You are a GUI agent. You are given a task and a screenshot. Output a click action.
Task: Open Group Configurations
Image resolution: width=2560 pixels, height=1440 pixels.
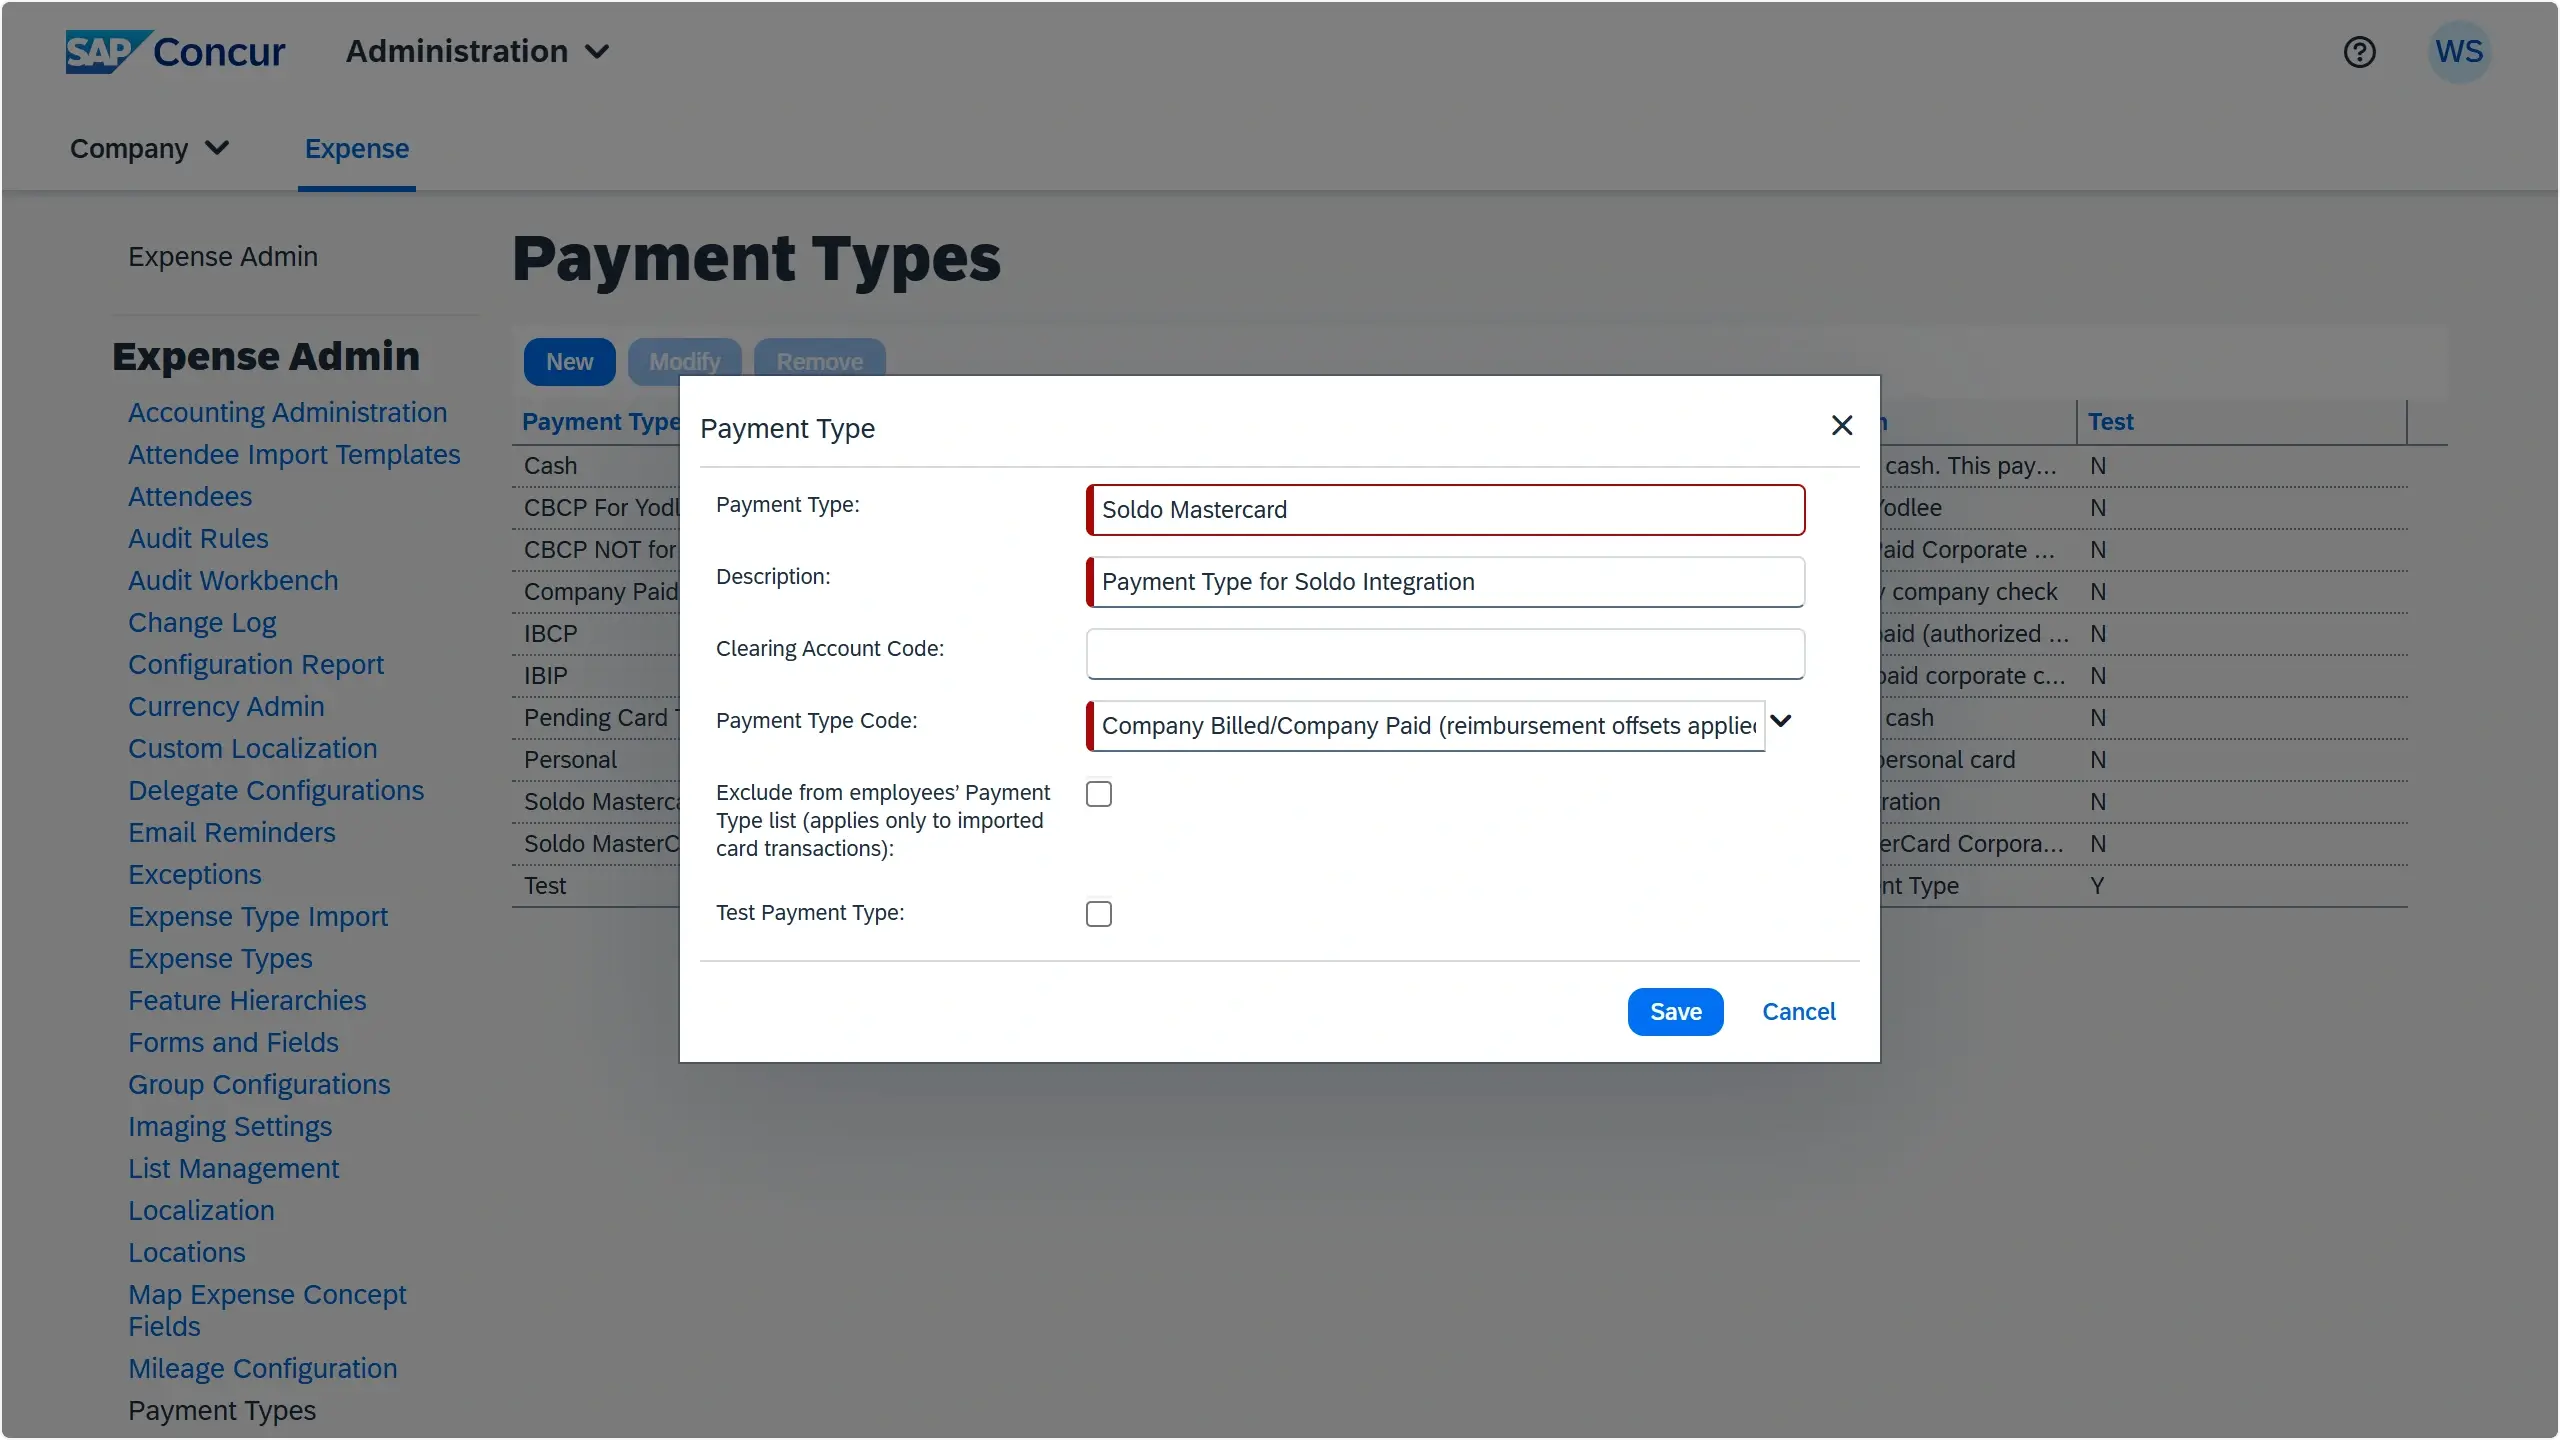point(259,1084)
